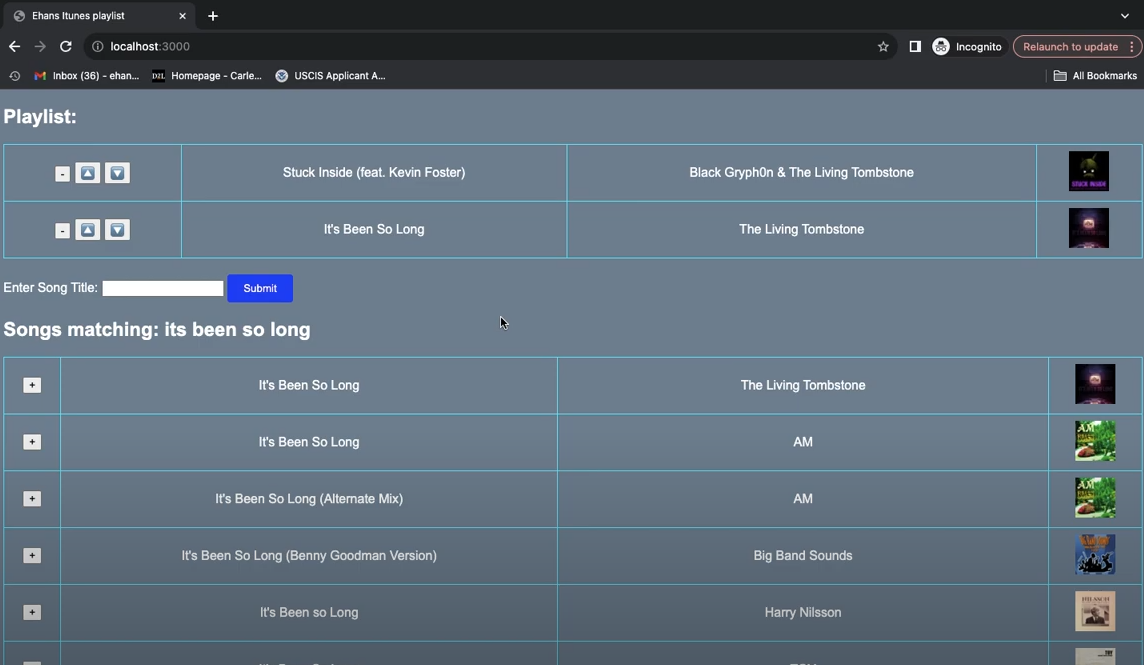Select the Songs matching heading
Screen dimensions: 1144x665
(157, 329)
